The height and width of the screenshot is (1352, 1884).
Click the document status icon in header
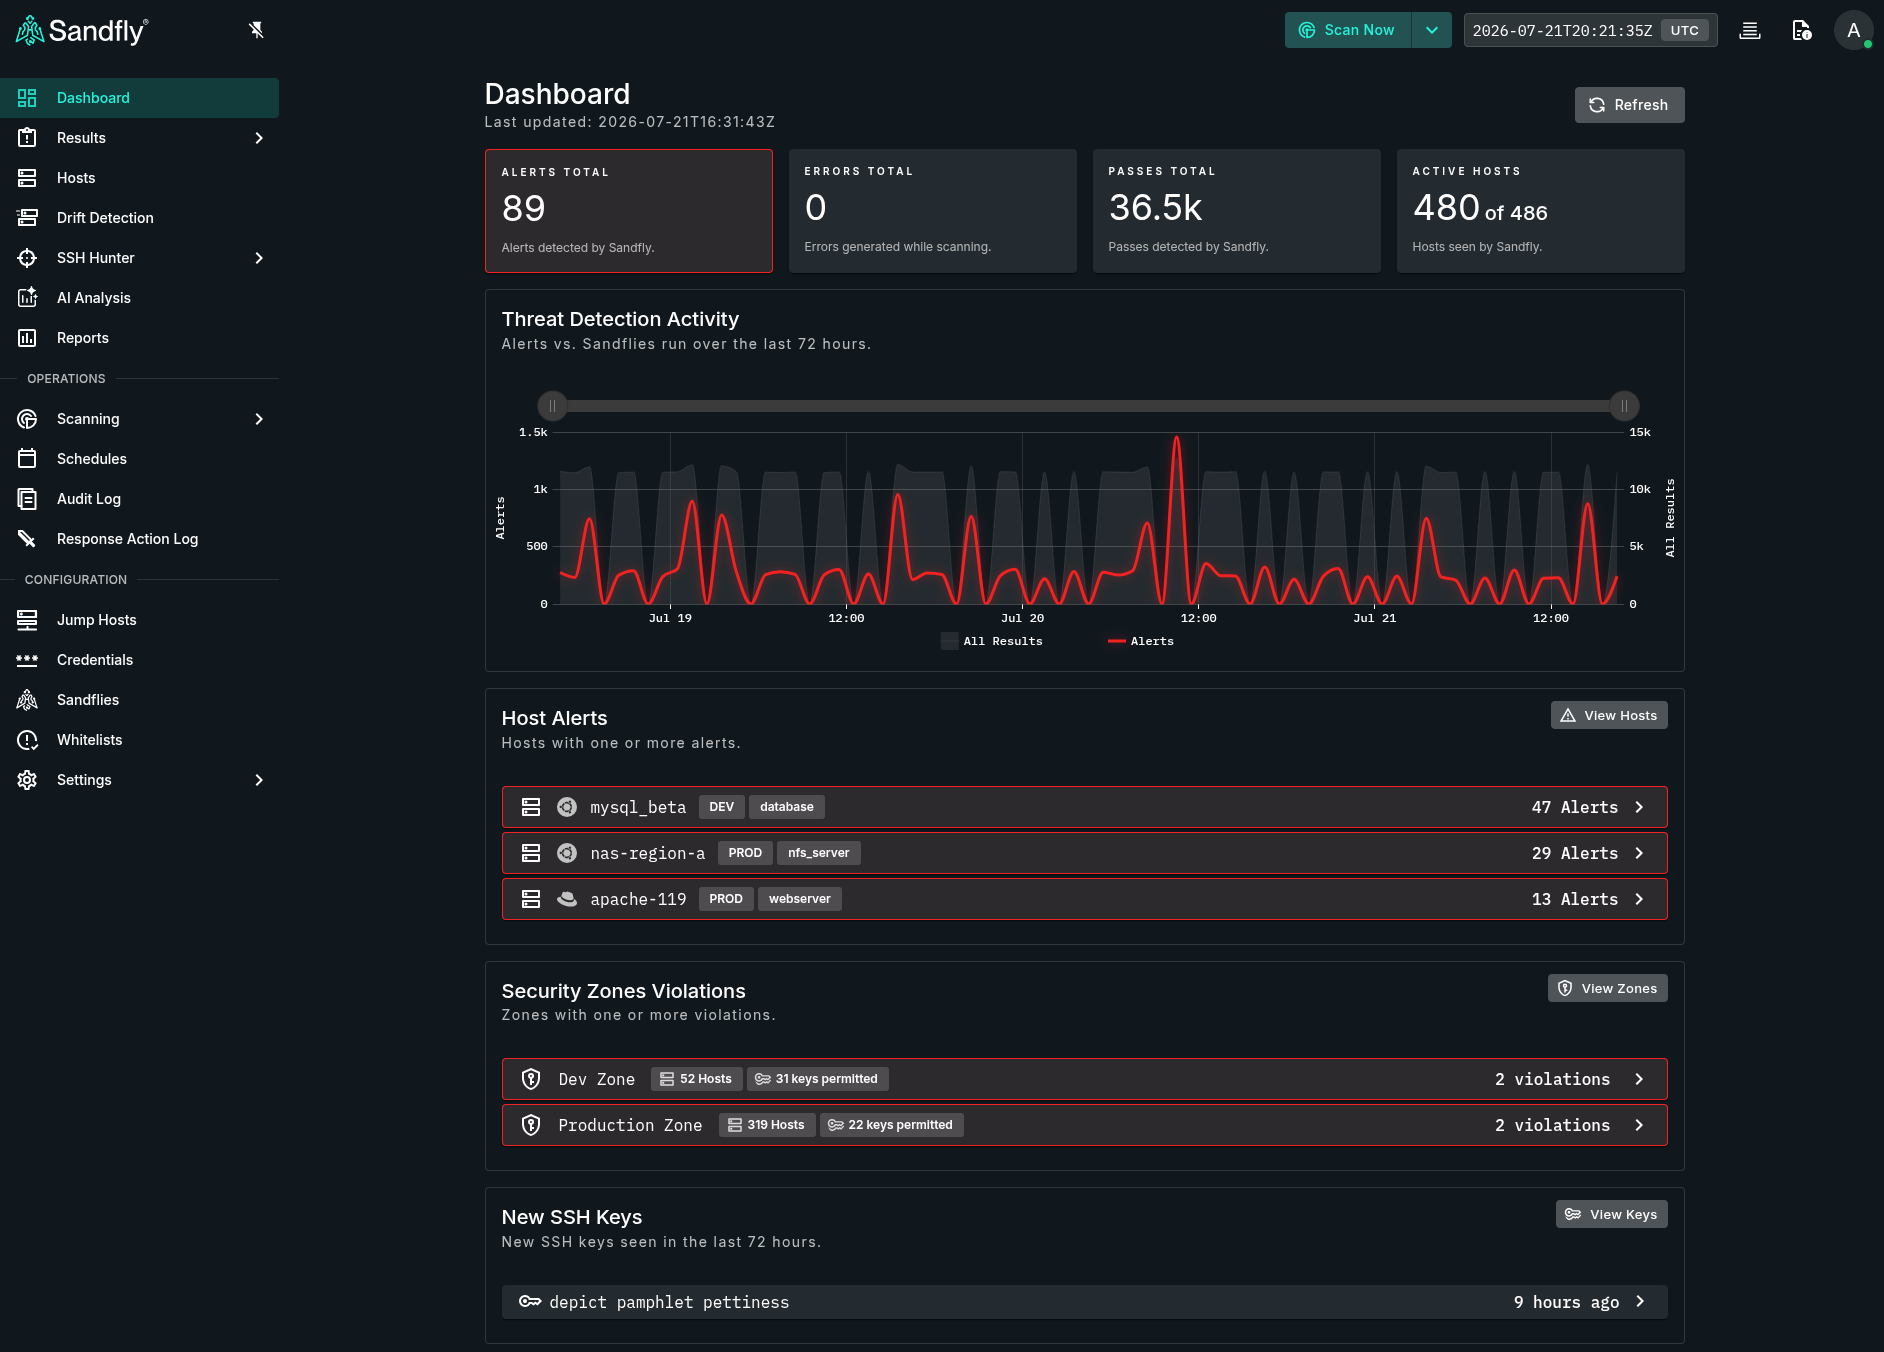tap(1801, 30)
